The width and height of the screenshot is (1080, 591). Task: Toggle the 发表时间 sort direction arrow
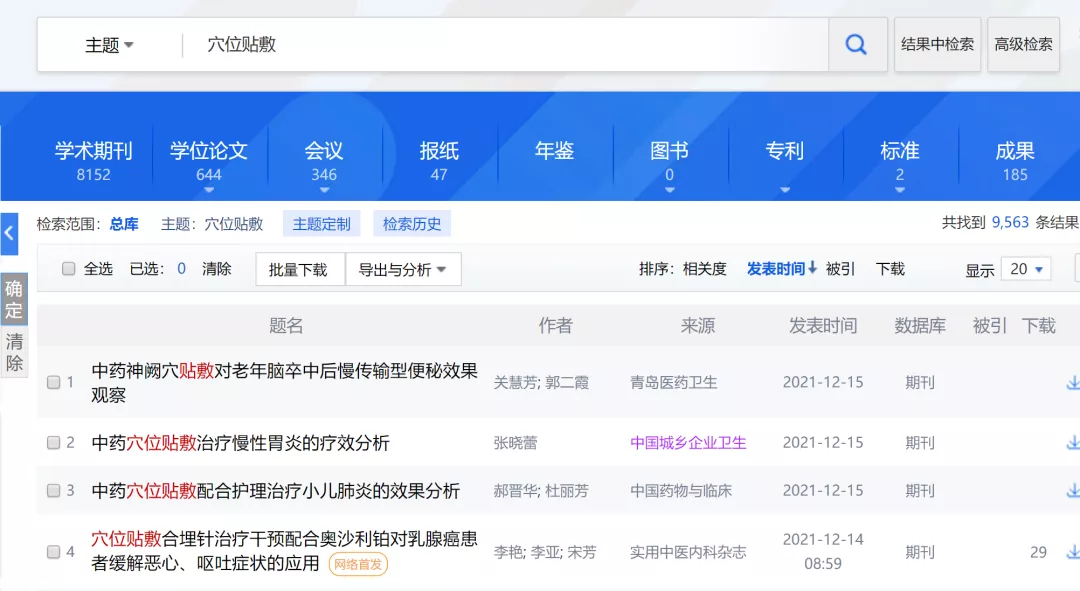(813, 268)
